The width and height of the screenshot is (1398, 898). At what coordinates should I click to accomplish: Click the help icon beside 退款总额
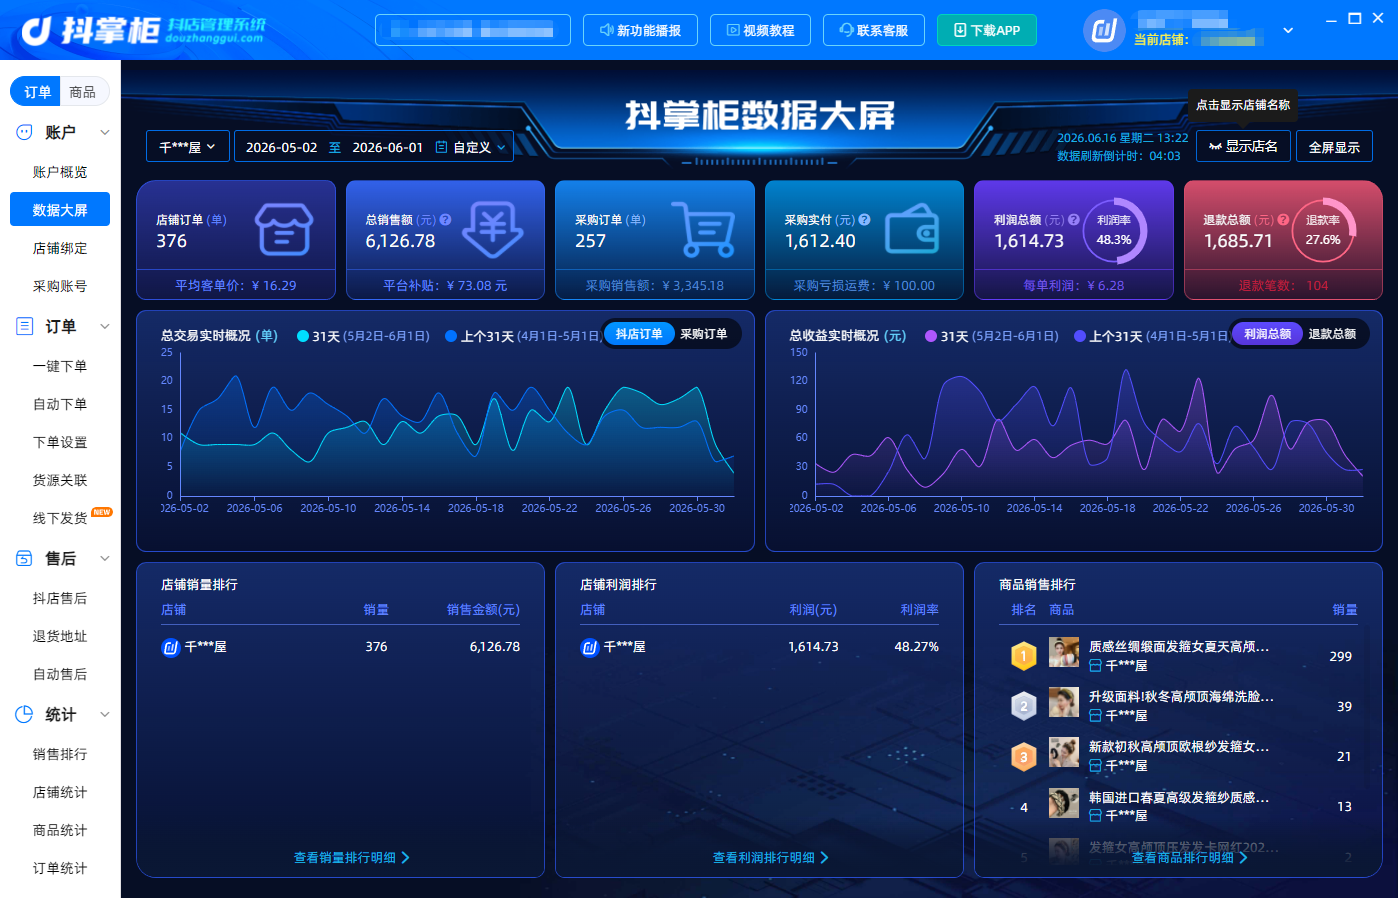(1283, 220)
